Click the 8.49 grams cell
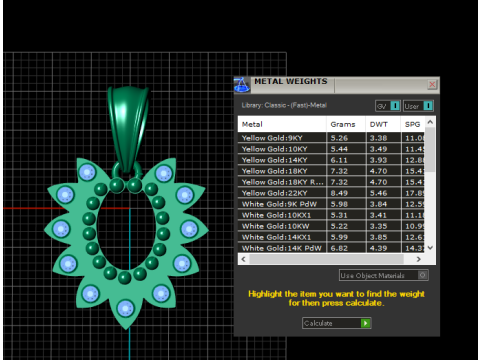 point(346,193)
